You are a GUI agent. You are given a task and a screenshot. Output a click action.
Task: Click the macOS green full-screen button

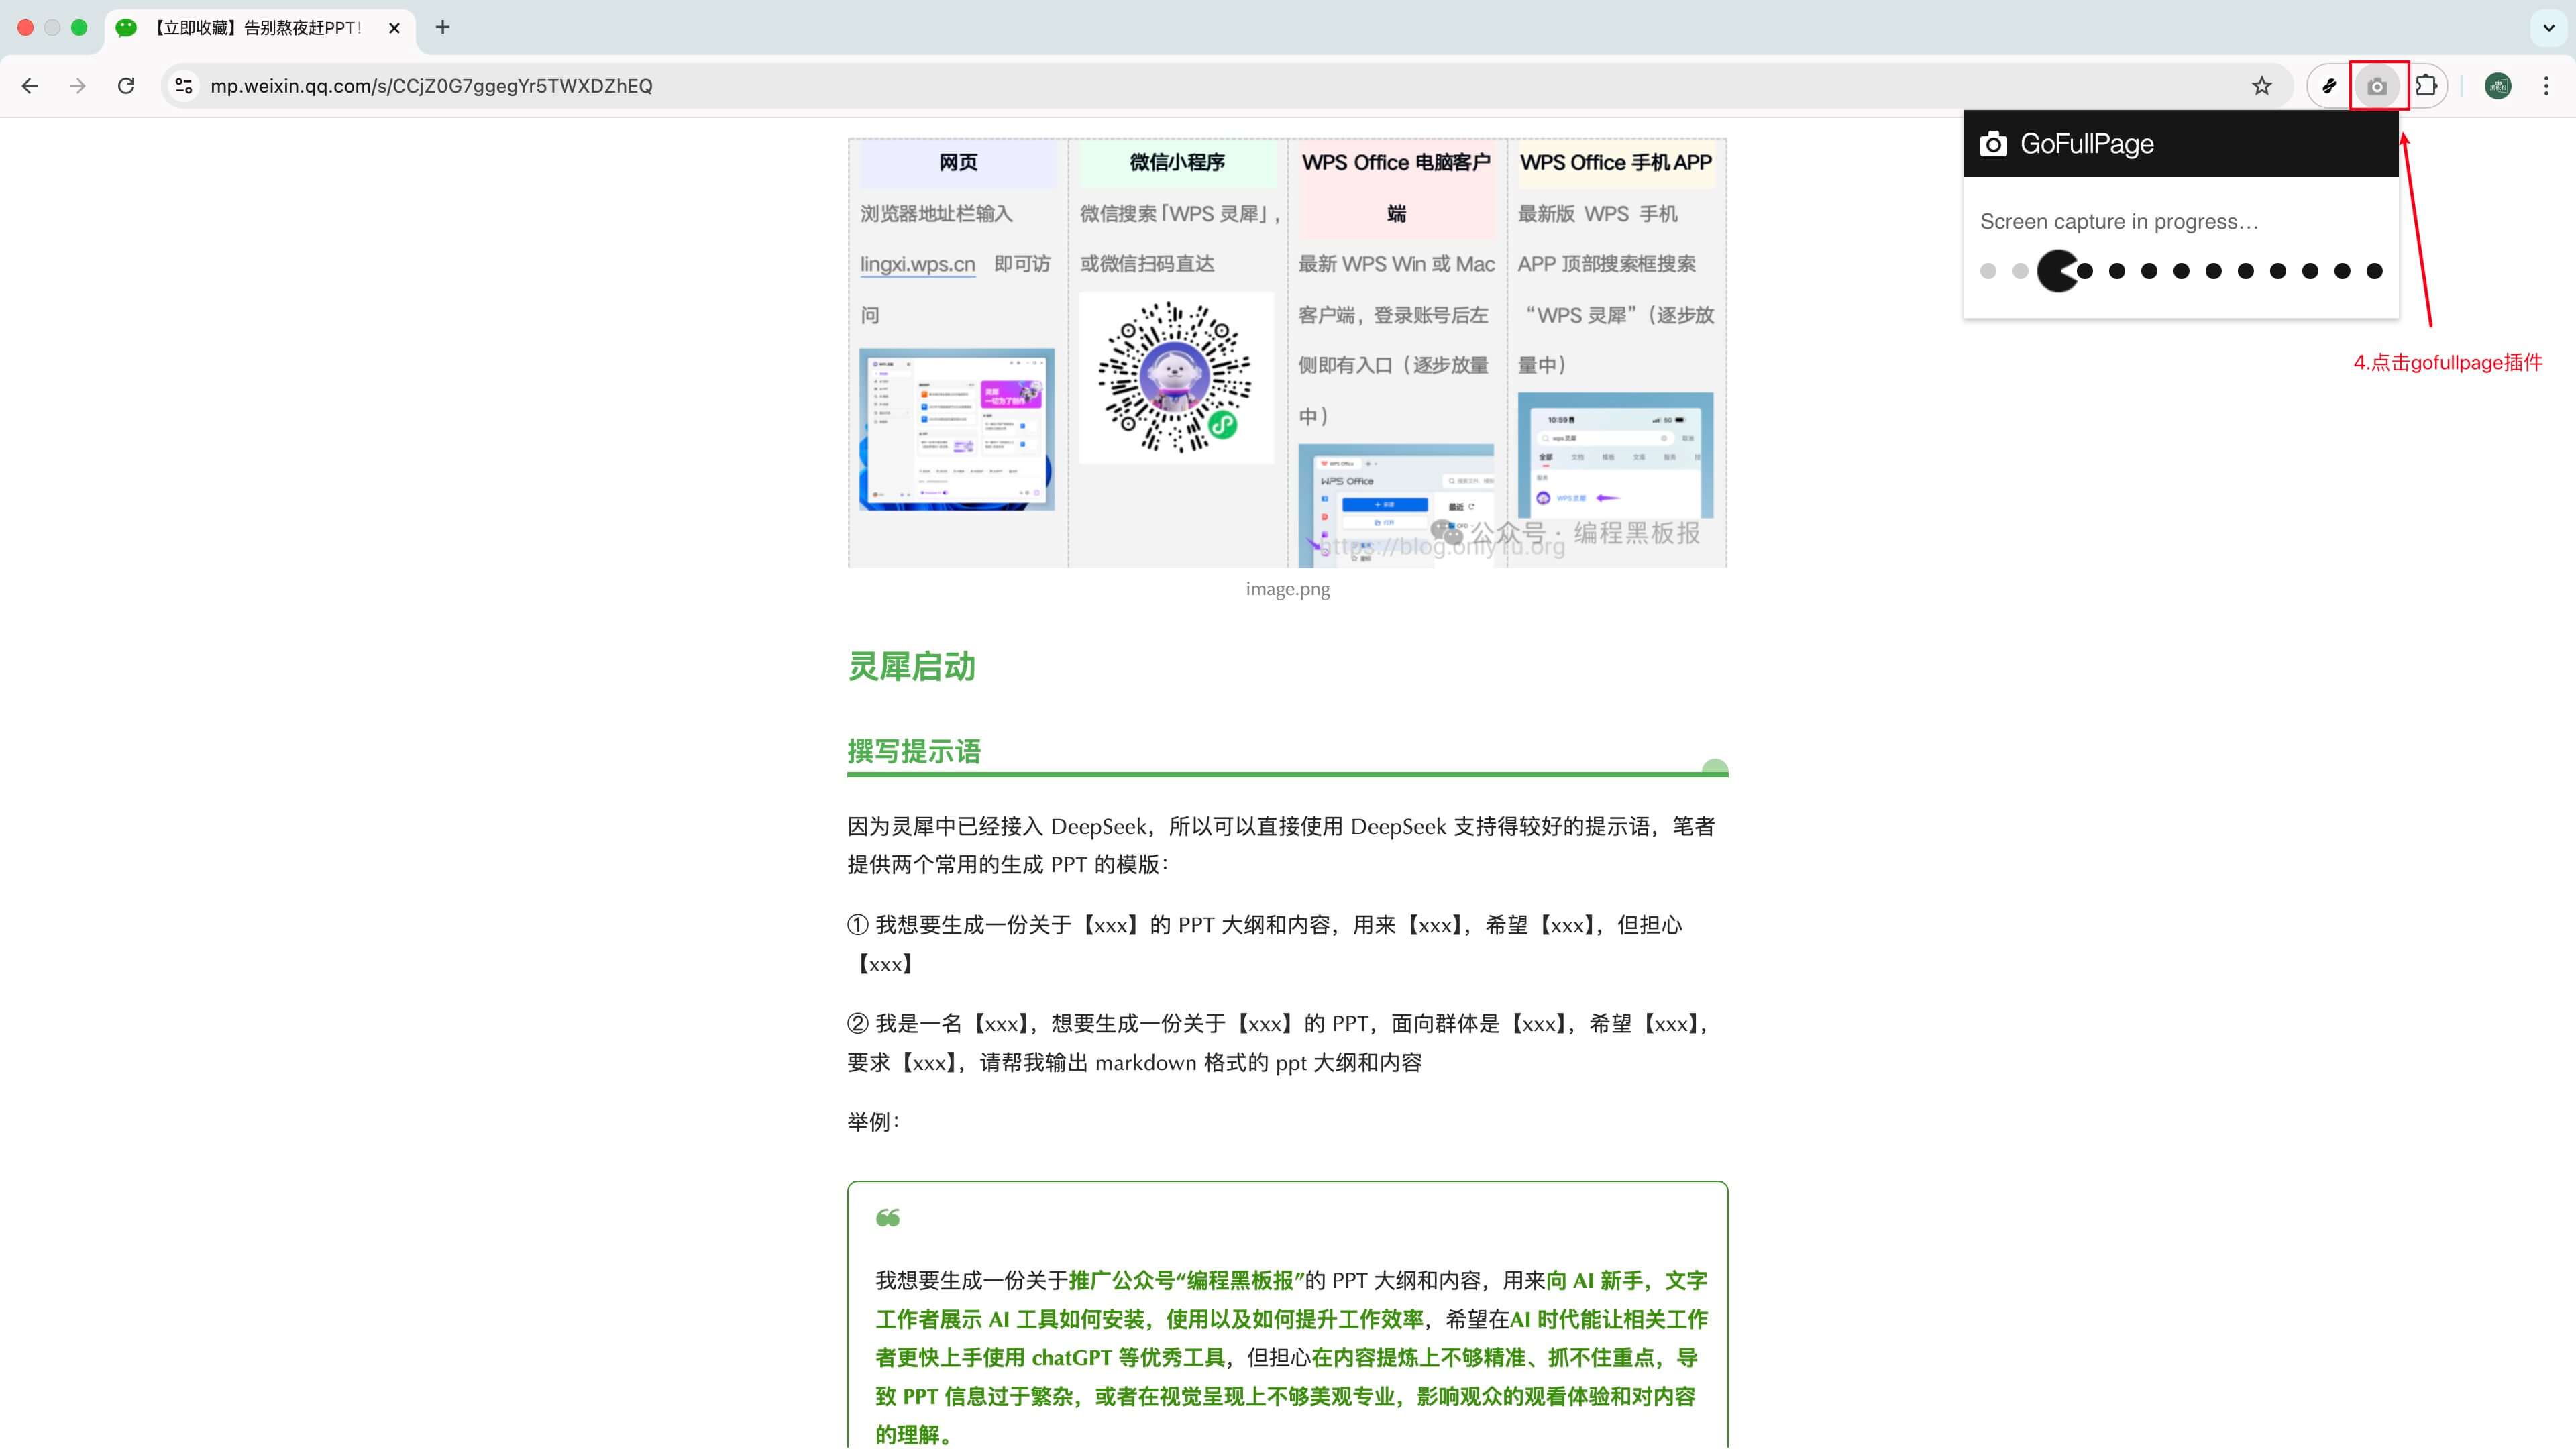point(79,28)
